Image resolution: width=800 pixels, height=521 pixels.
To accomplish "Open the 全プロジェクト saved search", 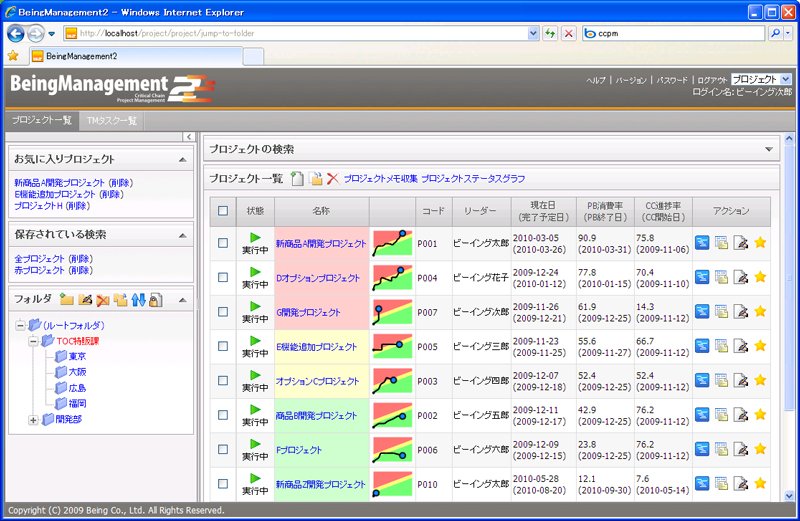I will [x=39, y=259].
